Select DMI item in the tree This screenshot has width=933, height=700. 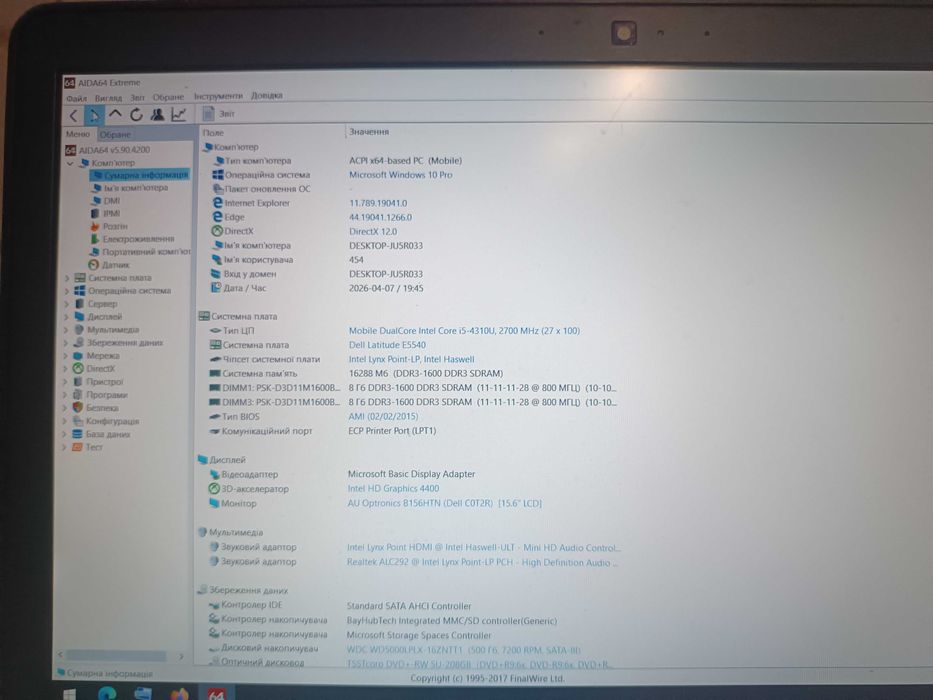105,201
